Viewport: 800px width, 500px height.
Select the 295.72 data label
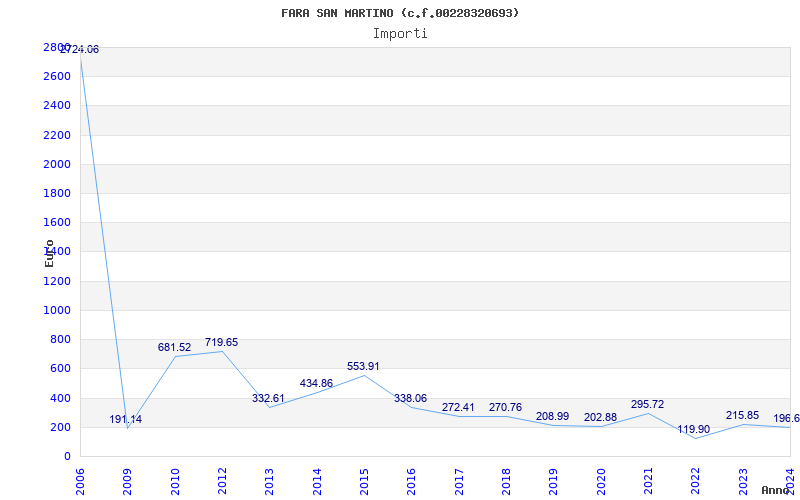pos(647,404)
